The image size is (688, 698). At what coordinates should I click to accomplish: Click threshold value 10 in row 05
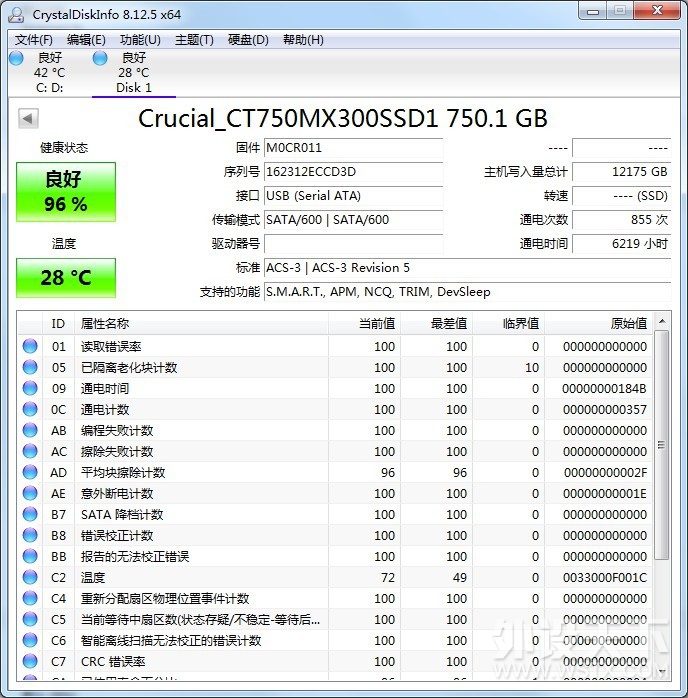[x=532, y=368]
